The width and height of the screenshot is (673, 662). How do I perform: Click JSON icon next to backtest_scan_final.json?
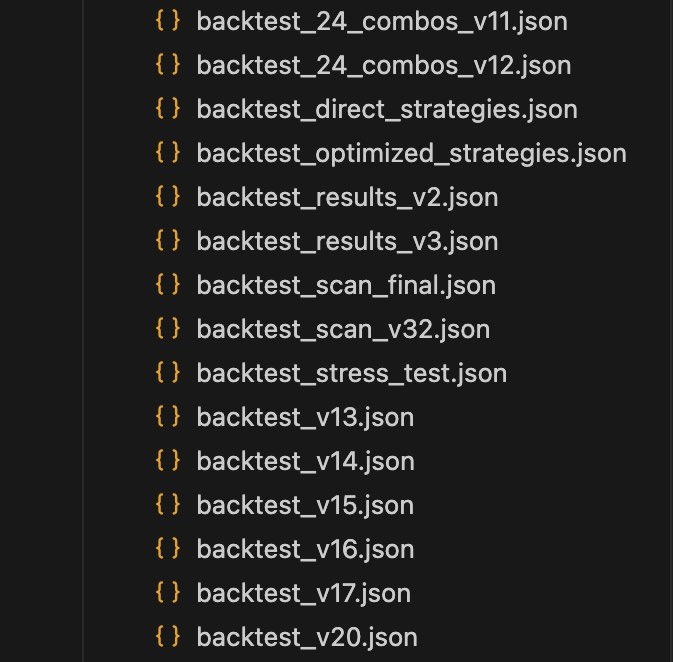coord(167,285)
